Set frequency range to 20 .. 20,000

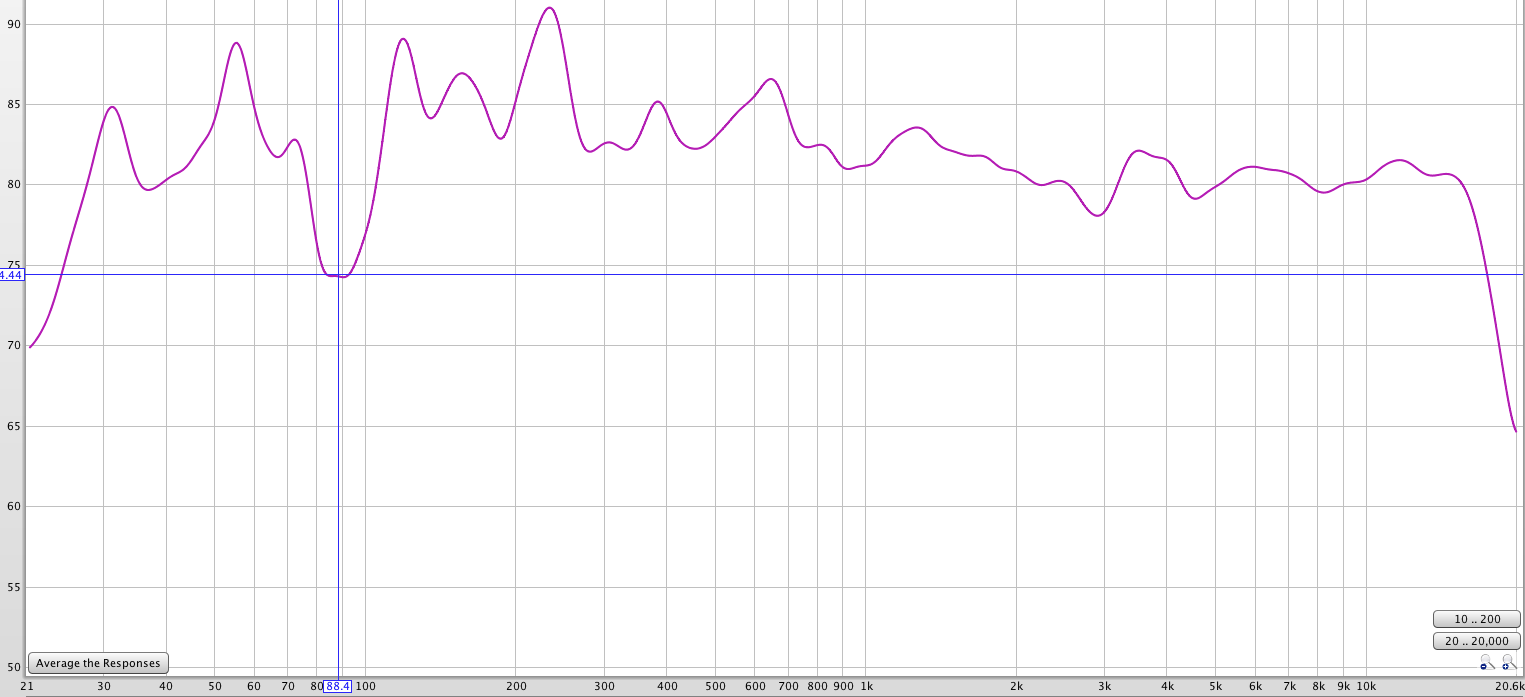pyautogui.click(x=1477, y=641)
